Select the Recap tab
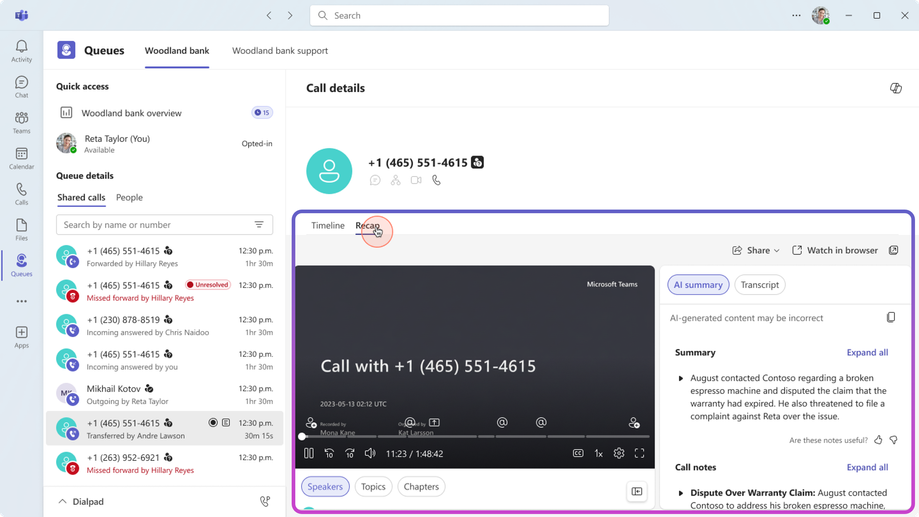This screenshot has height=517, width=919. 367,225
